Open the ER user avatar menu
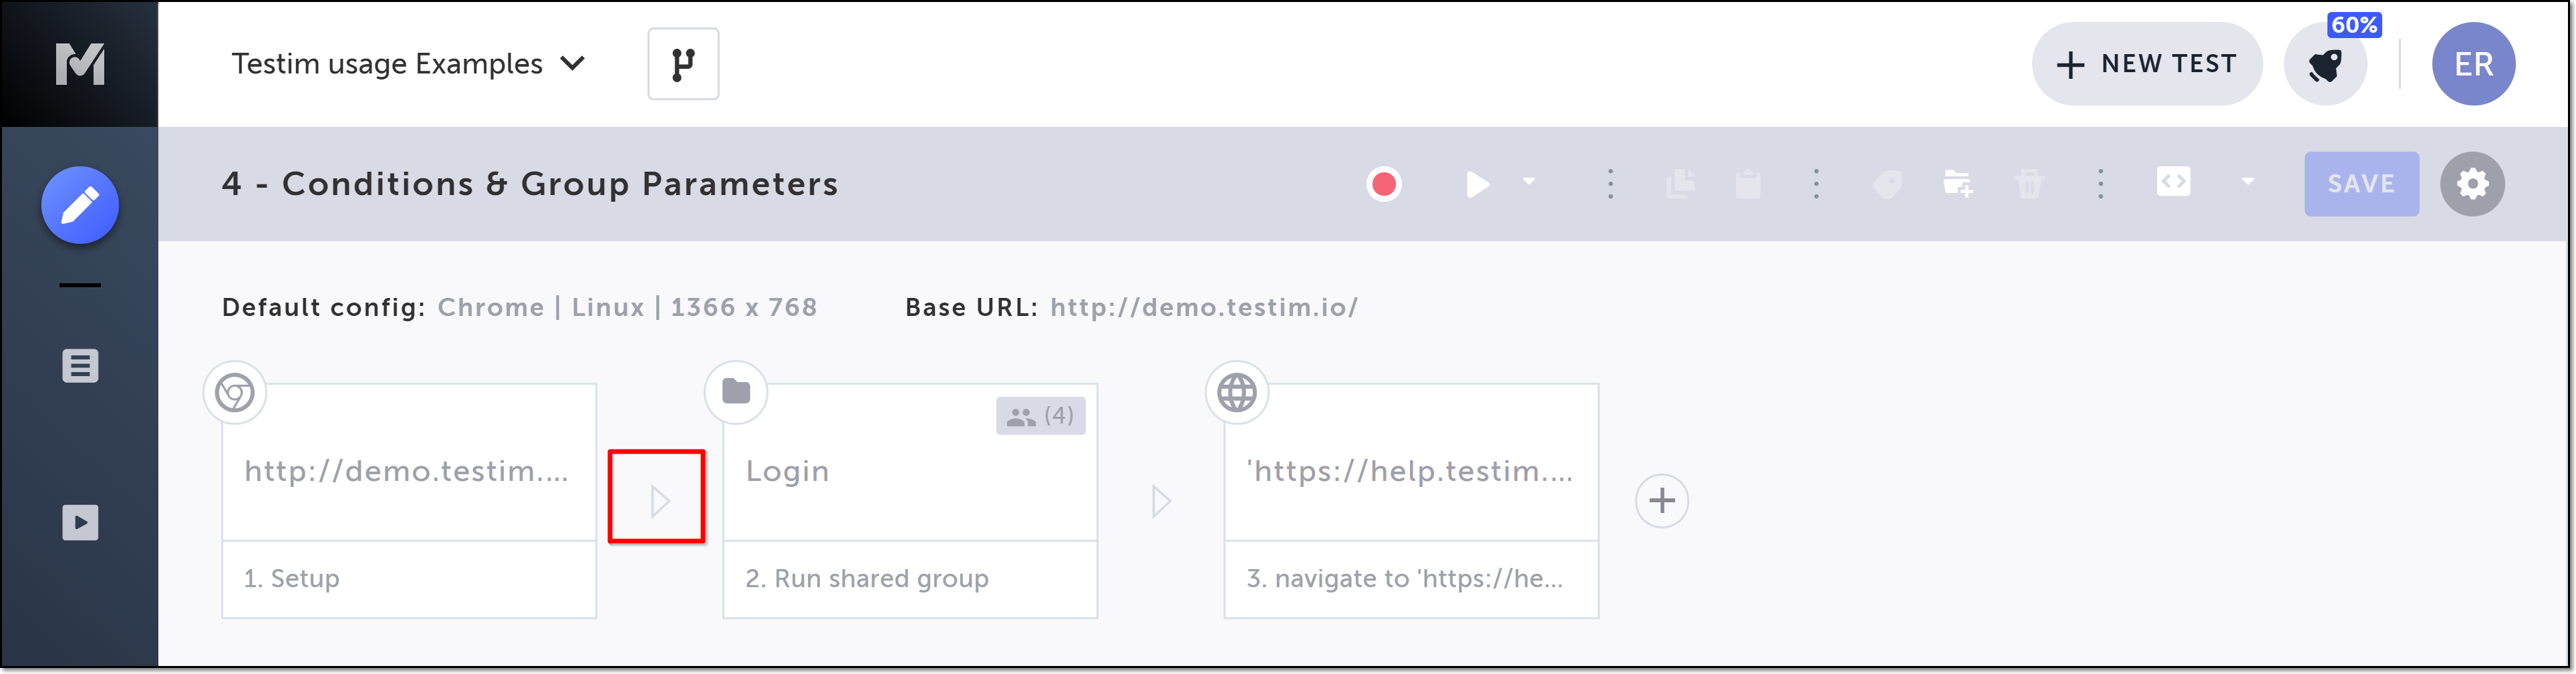 pyautogui.click(x=2472, y=64)
